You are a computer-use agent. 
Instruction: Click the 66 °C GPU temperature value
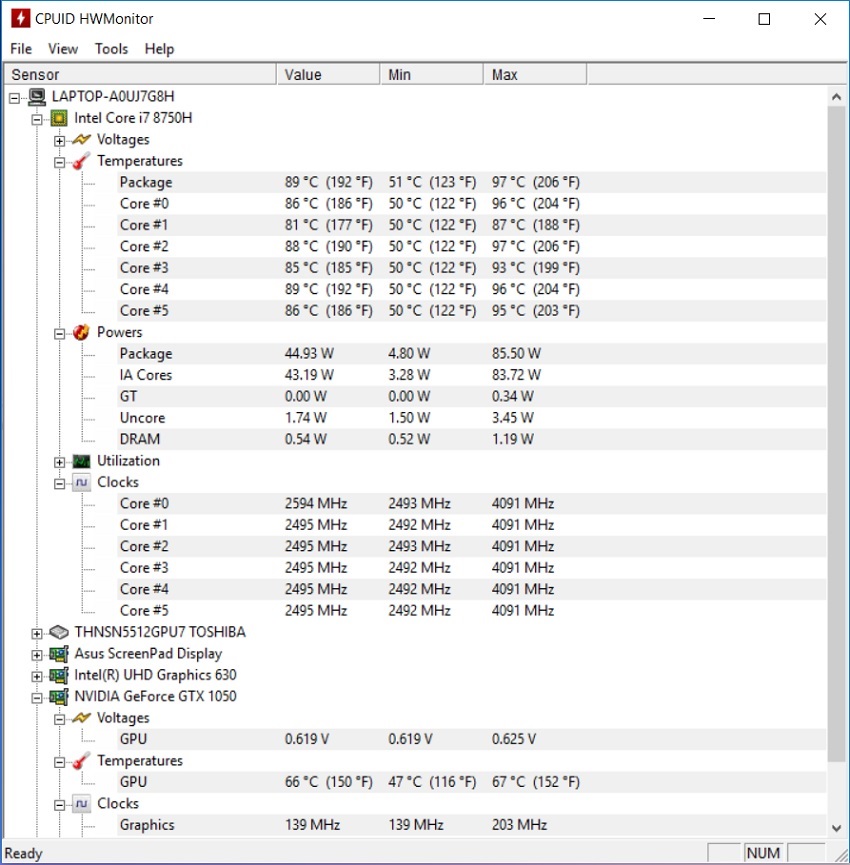pyautogui.click(x=329, y=782)
